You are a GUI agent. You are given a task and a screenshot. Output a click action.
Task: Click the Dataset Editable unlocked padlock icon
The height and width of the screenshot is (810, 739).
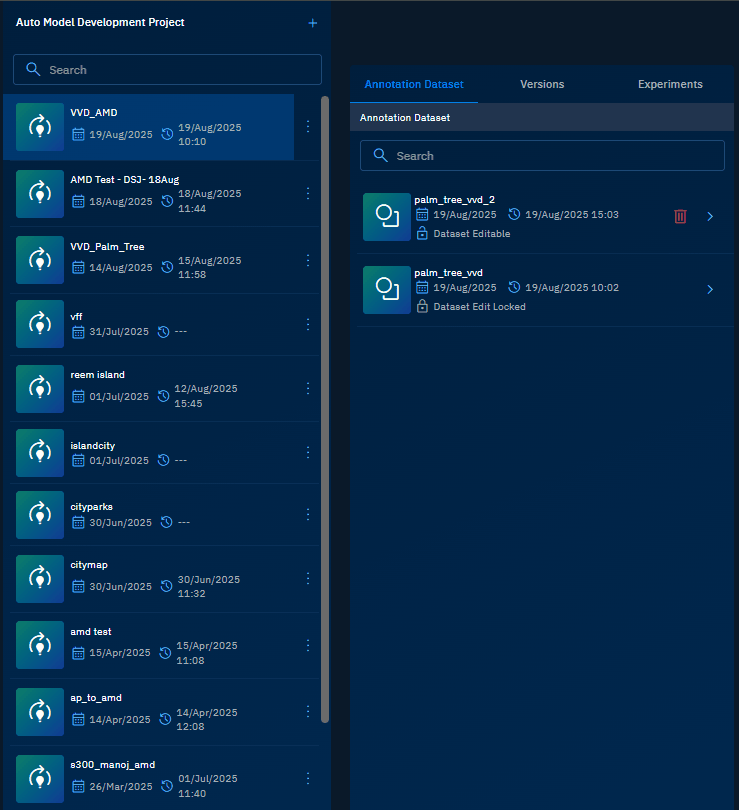[422, 234]
